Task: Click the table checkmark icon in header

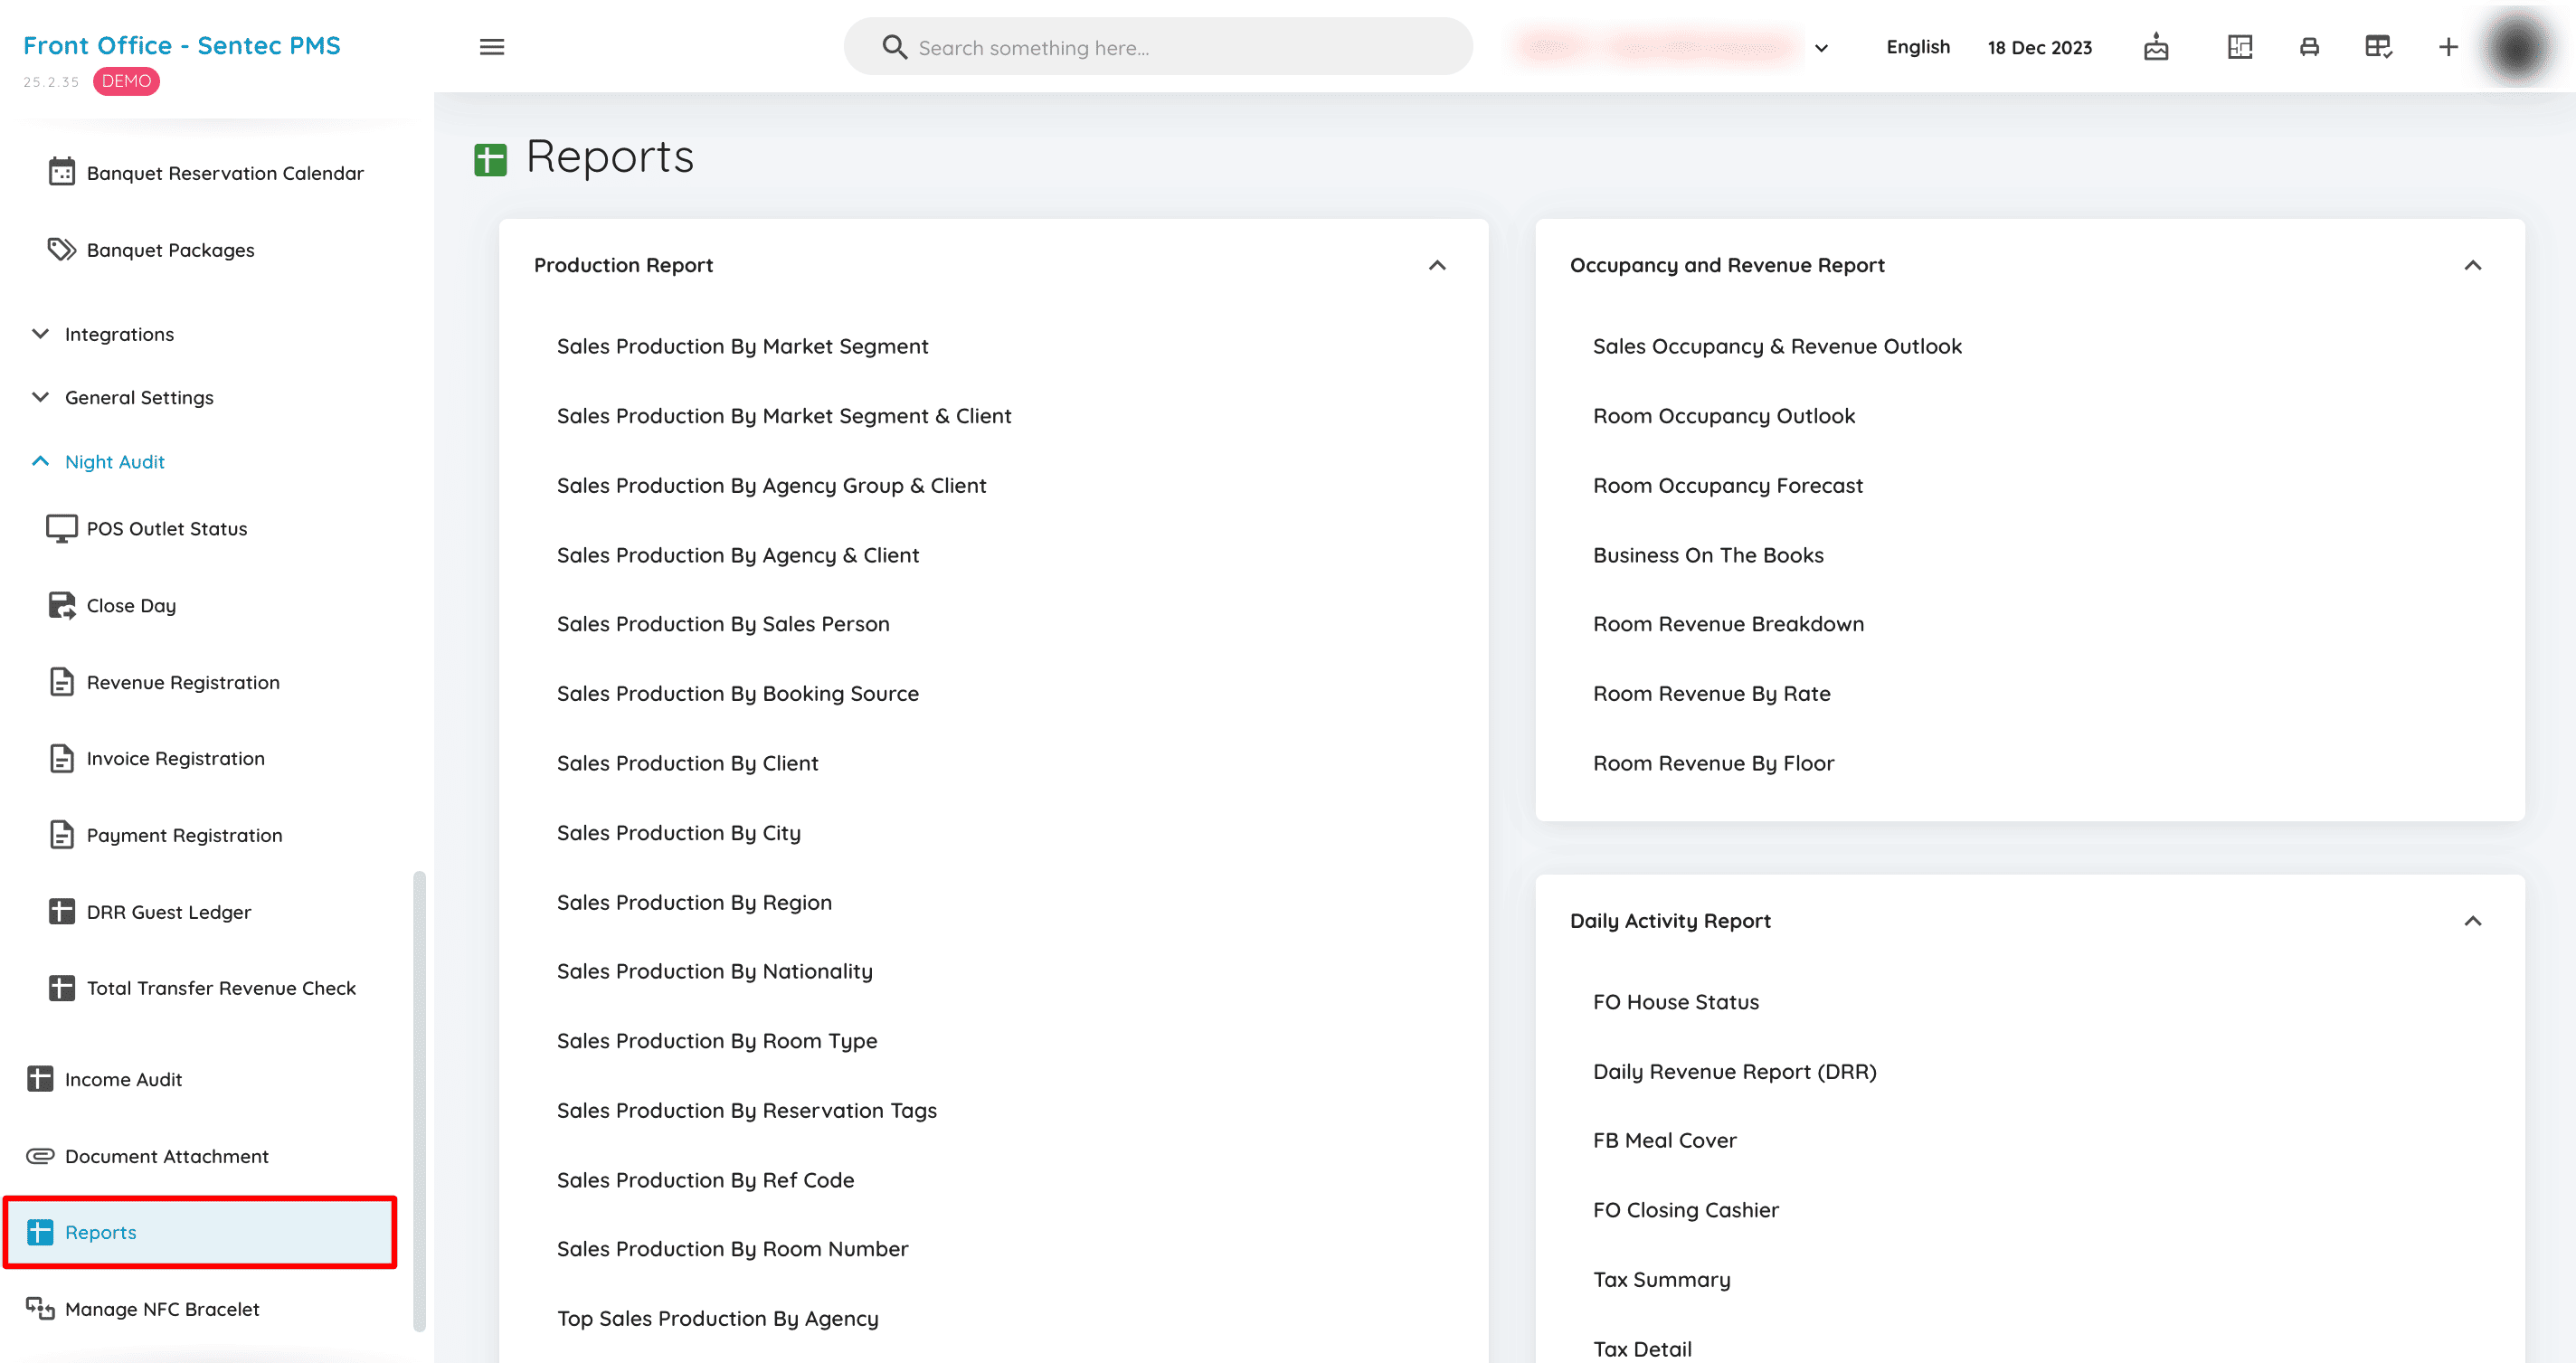Action: 2378,47
